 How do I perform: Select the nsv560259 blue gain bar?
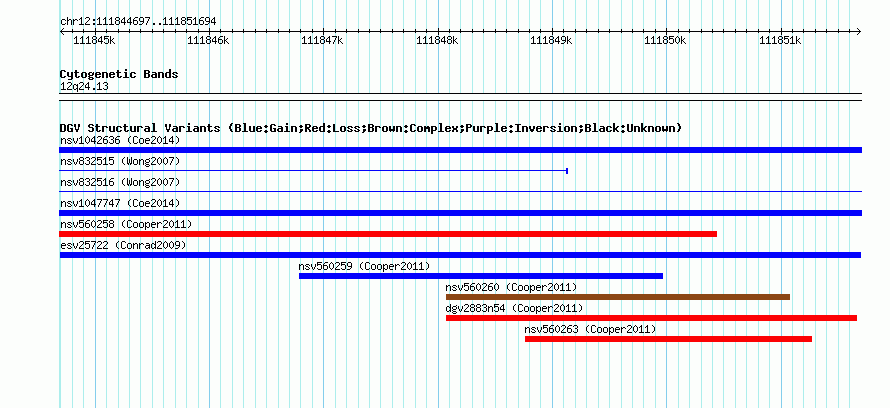pyautogui.click(x=481, y=276)
